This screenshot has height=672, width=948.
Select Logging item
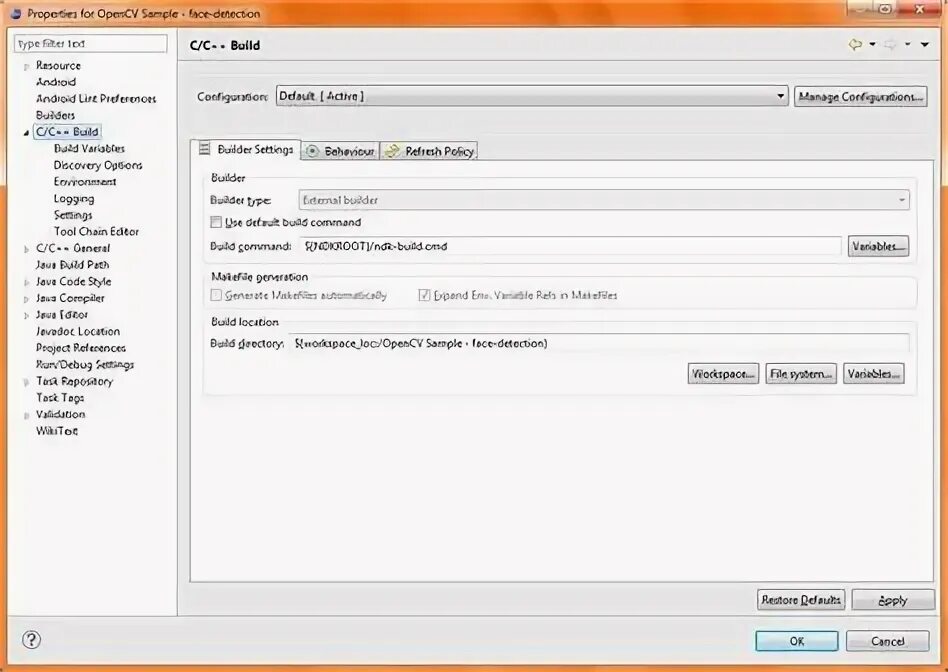click(74, 198)
